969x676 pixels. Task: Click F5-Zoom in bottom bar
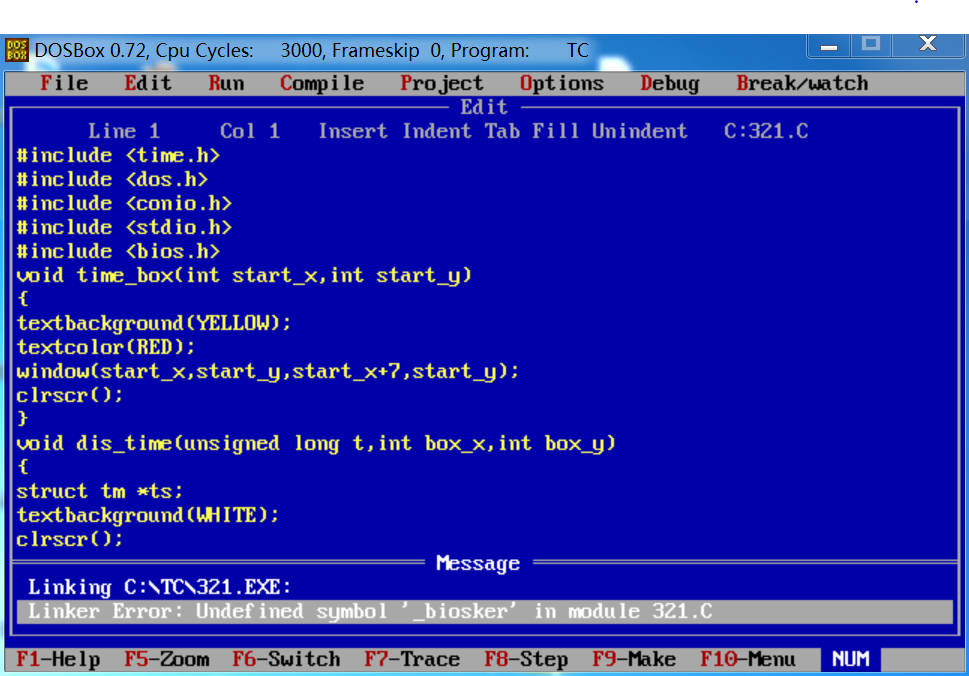pos(166,659)
